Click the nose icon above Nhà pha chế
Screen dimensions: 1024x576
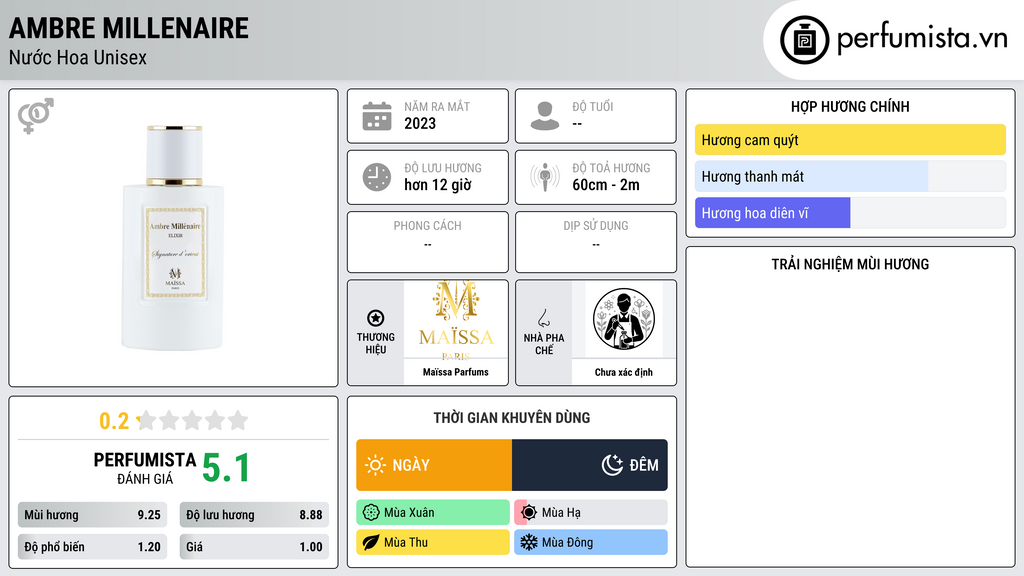[x=543, y=318]
